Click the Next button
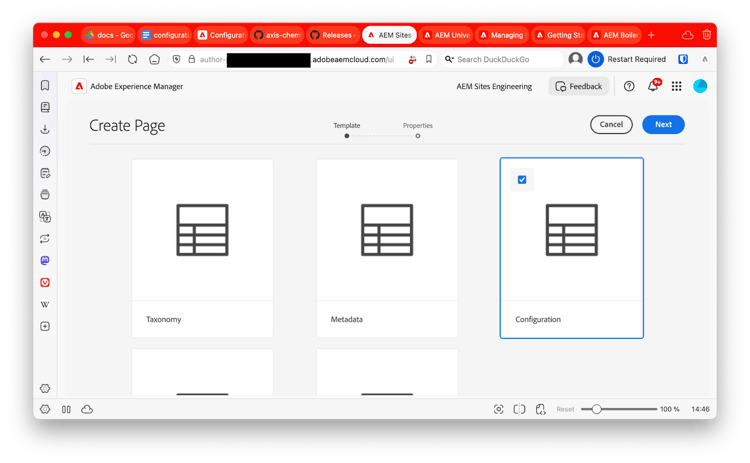 click(x=663, y=124)
